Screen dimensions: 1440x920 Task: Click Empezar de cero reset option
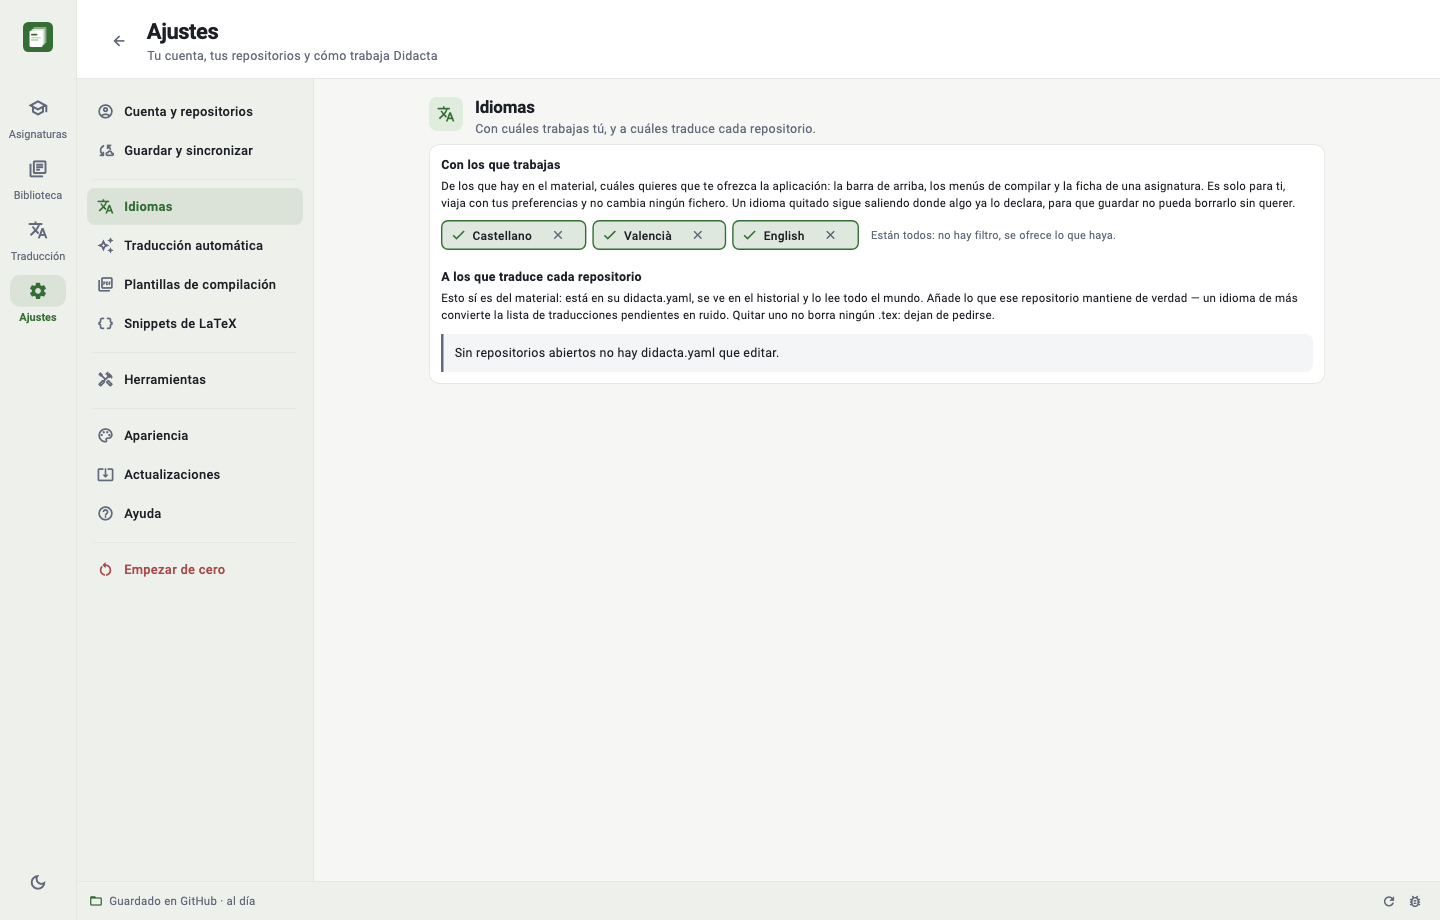point(195,570)
